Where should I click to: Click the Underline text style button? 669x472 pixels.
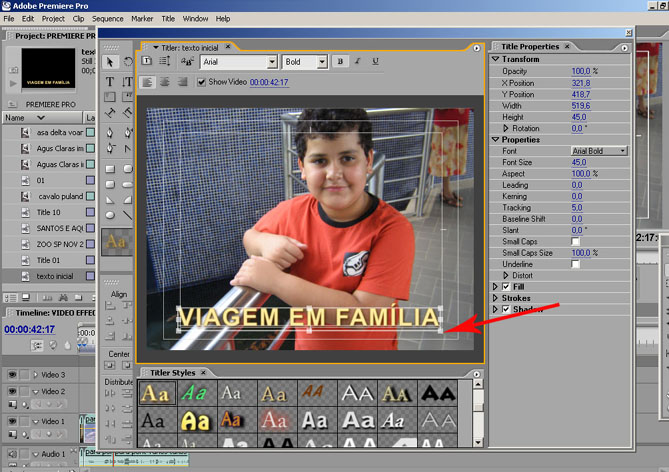point(375,62)
